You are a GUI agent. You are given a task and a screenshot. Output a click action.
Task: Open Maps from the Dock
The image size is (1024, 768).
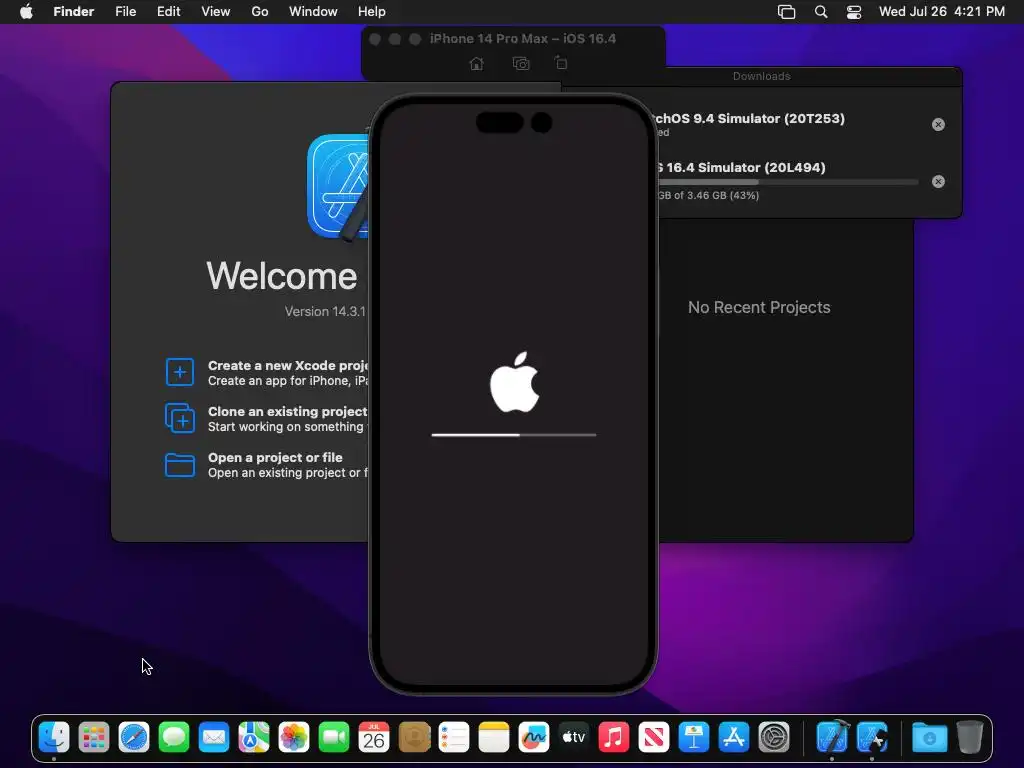click(x=254, y=738)
